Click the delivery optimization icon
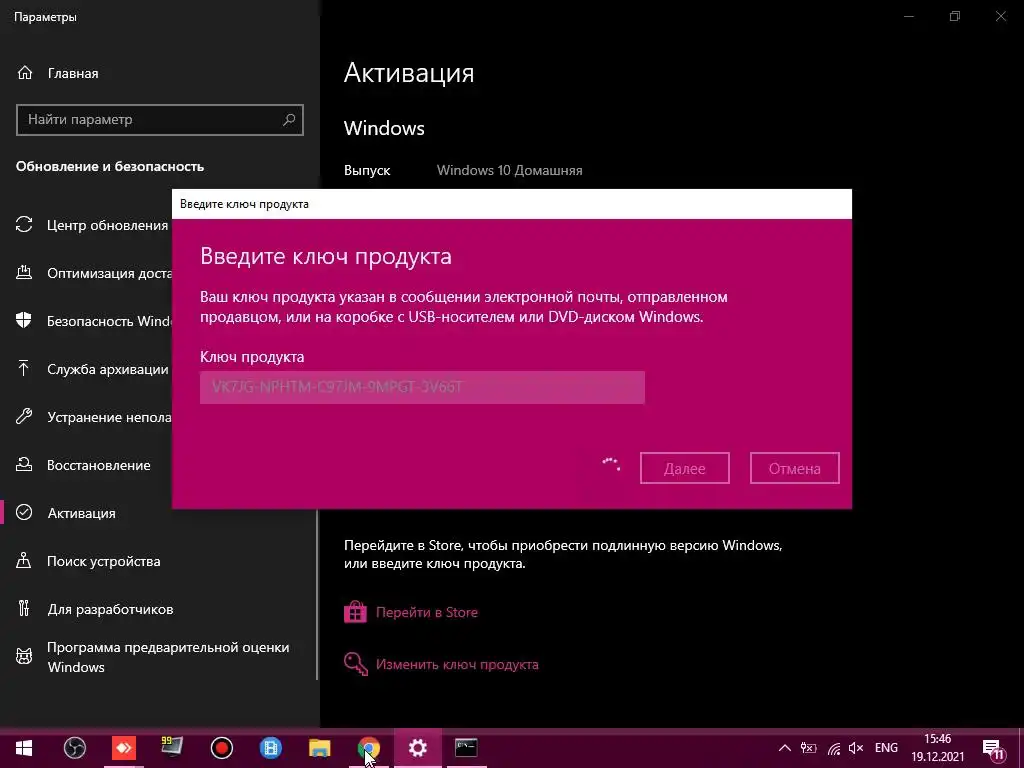Screen dimensions: 1024x768 [24, 273]
